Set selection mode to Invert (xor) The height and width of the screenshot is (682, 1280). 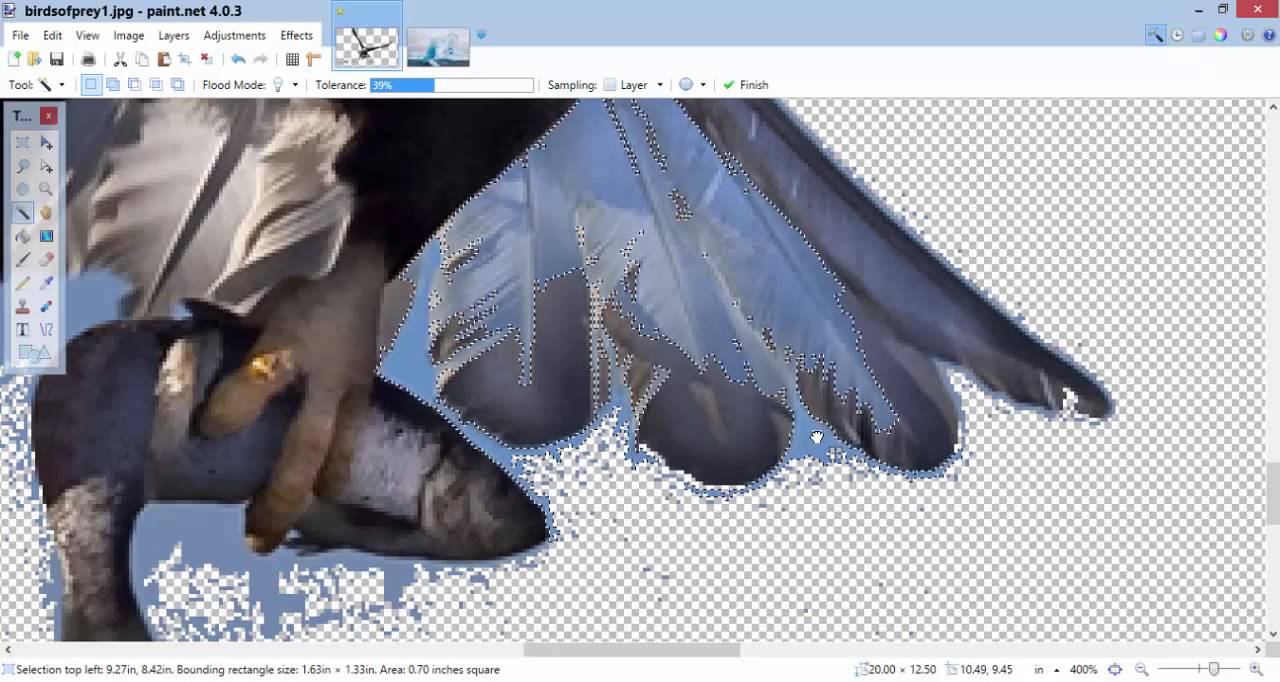point(177,85)
